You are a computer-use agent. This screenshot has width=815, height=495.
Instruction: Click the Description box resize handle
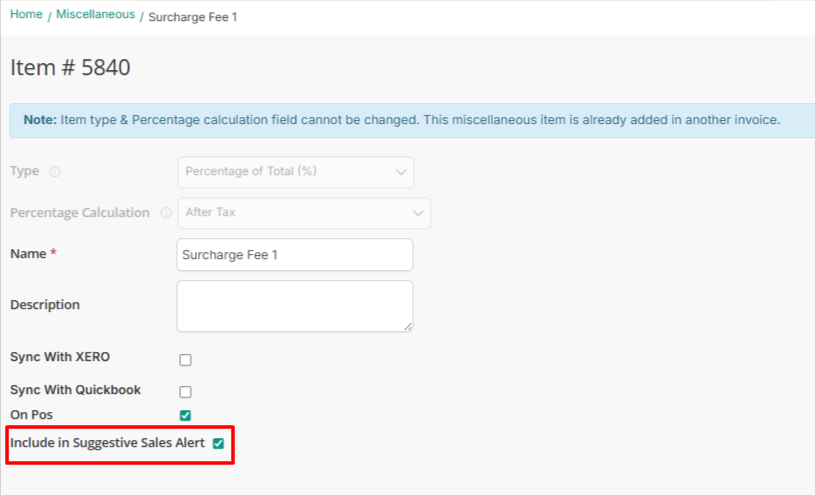pyautogui.click(x=408, y=326)
